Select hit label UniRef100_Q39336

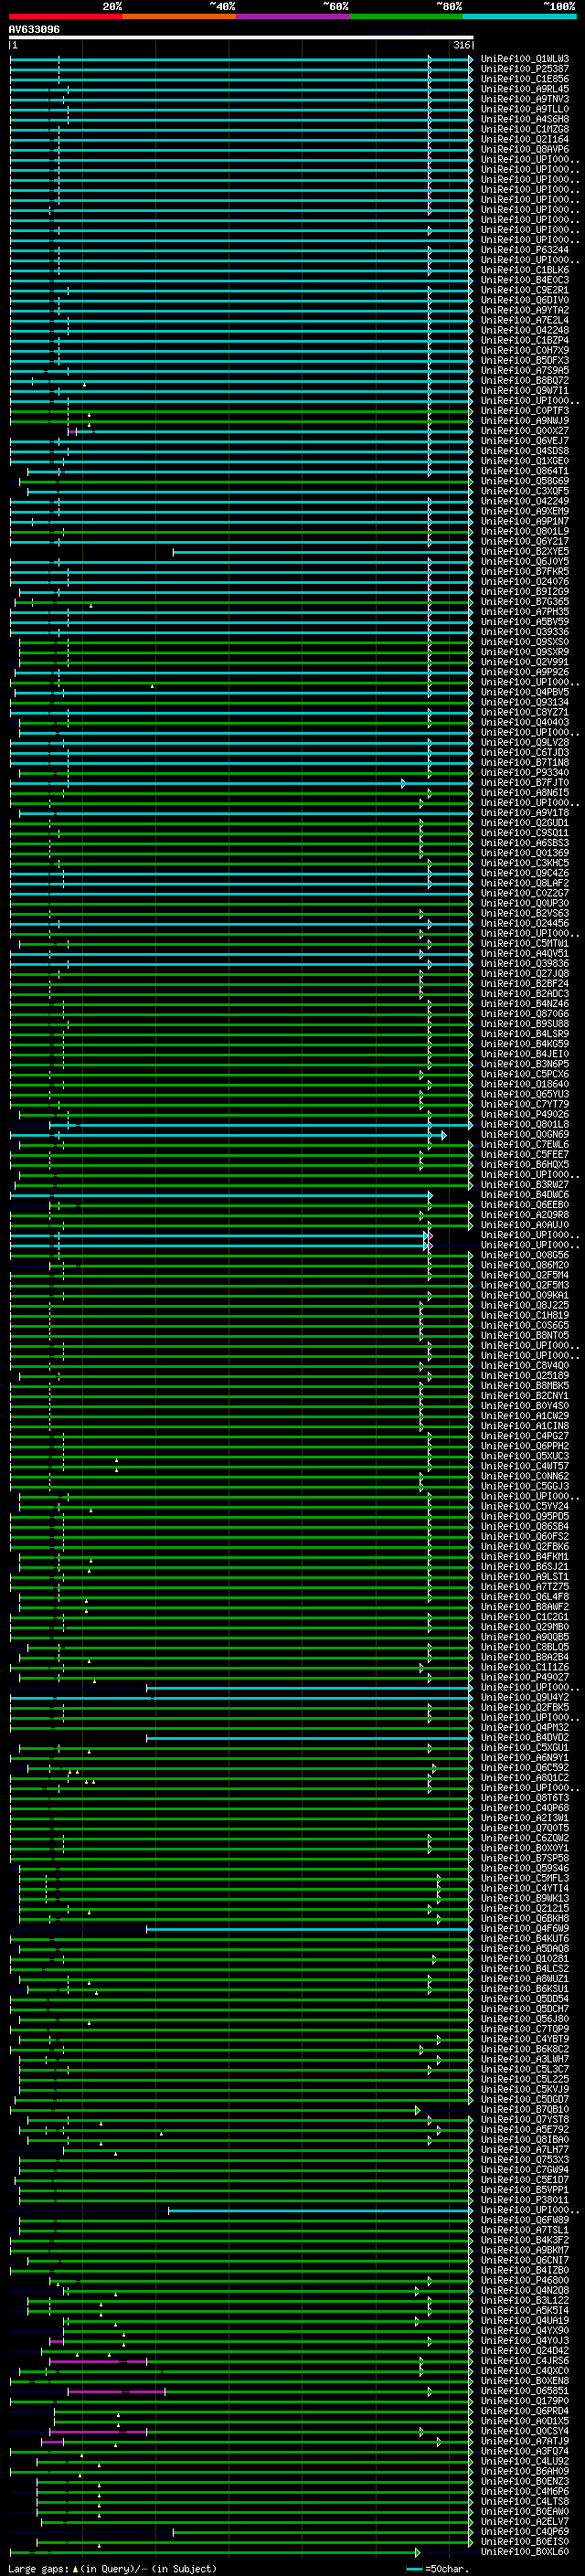pos(525,632)
